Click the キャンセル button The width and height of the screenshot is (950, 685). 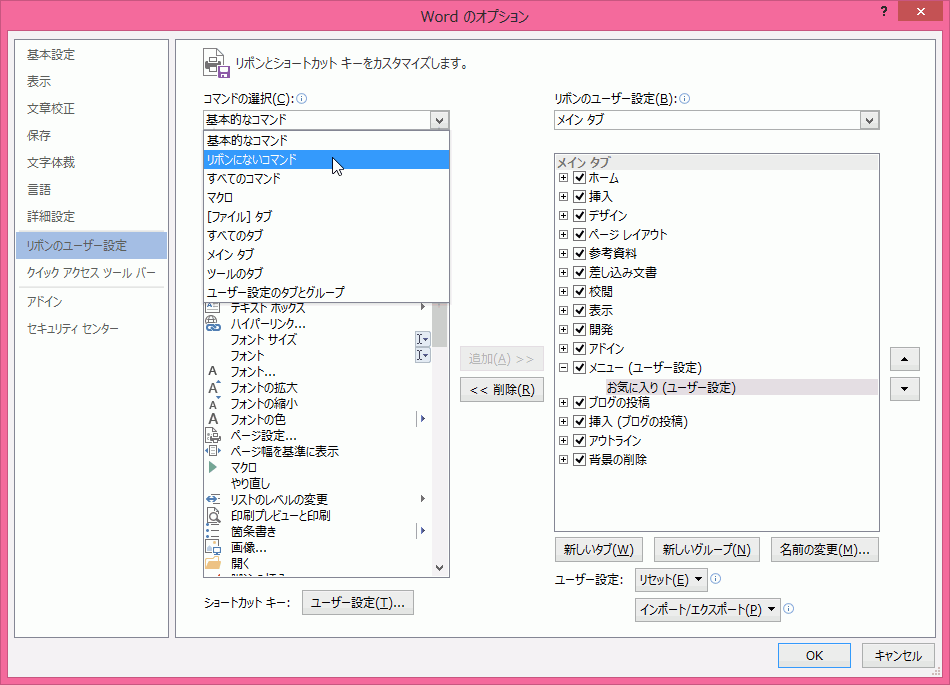click(898, 655)
